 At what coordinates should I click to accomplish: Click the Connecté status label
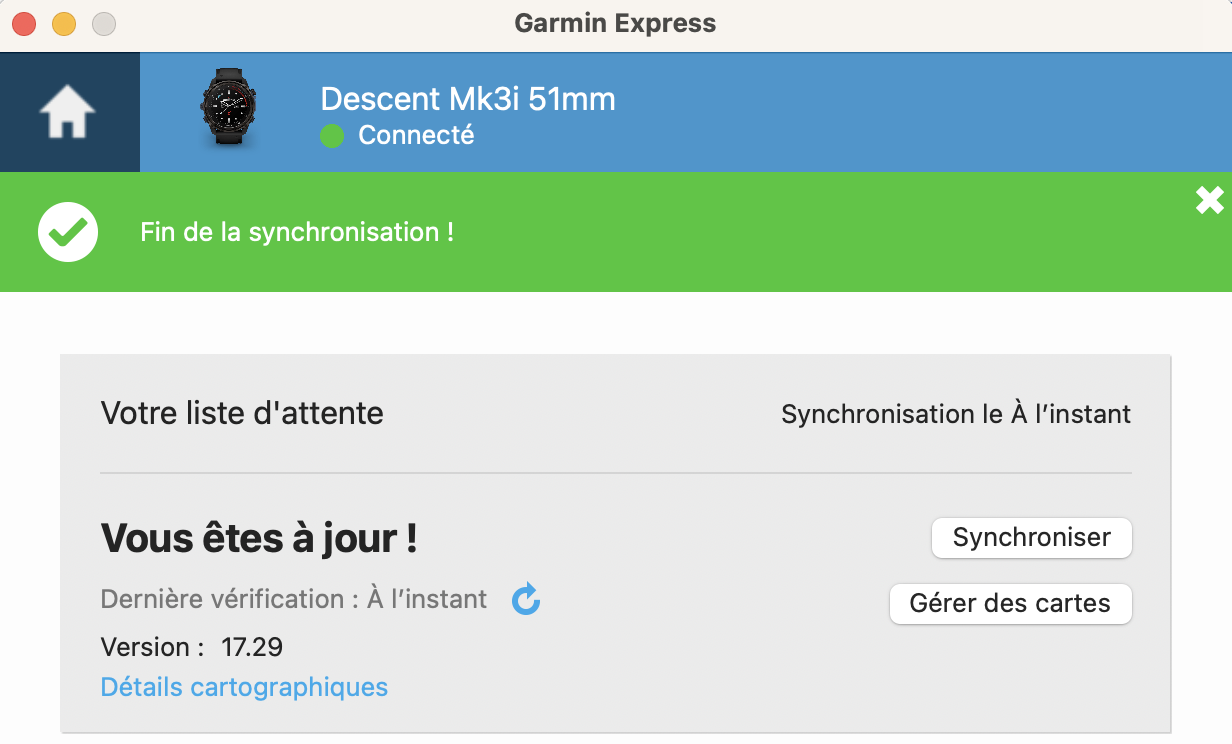click(x=416, y=135)
